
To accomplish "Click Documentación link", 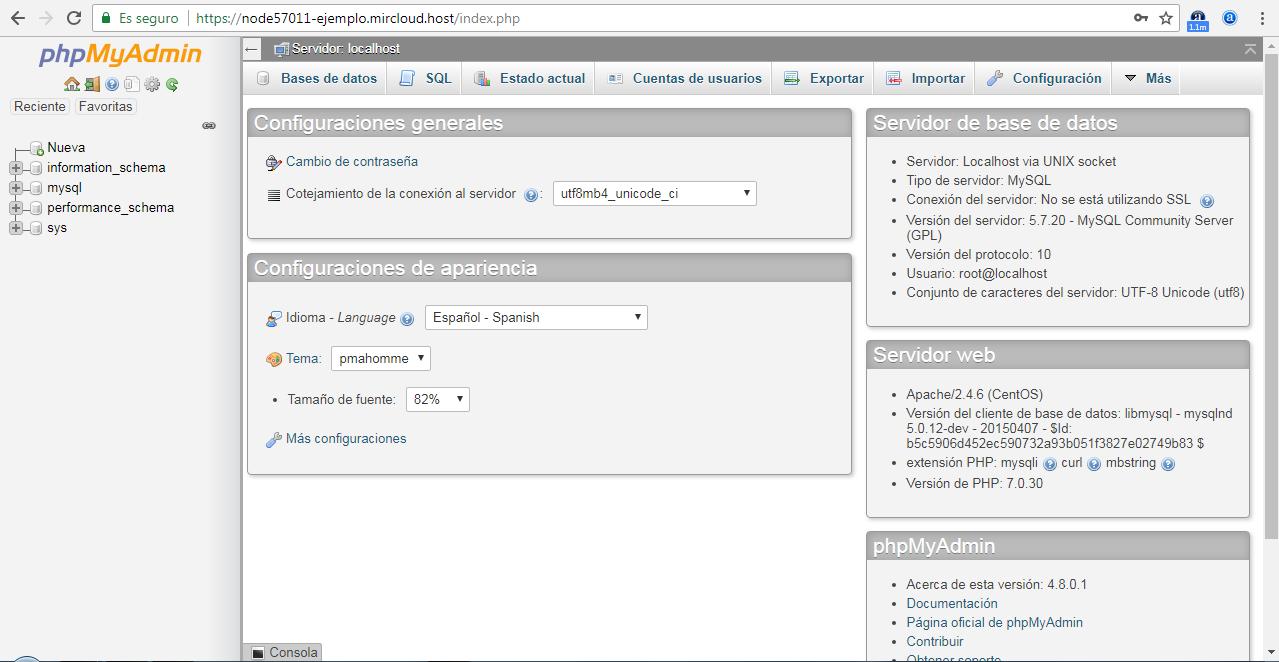I will (952, 604).
